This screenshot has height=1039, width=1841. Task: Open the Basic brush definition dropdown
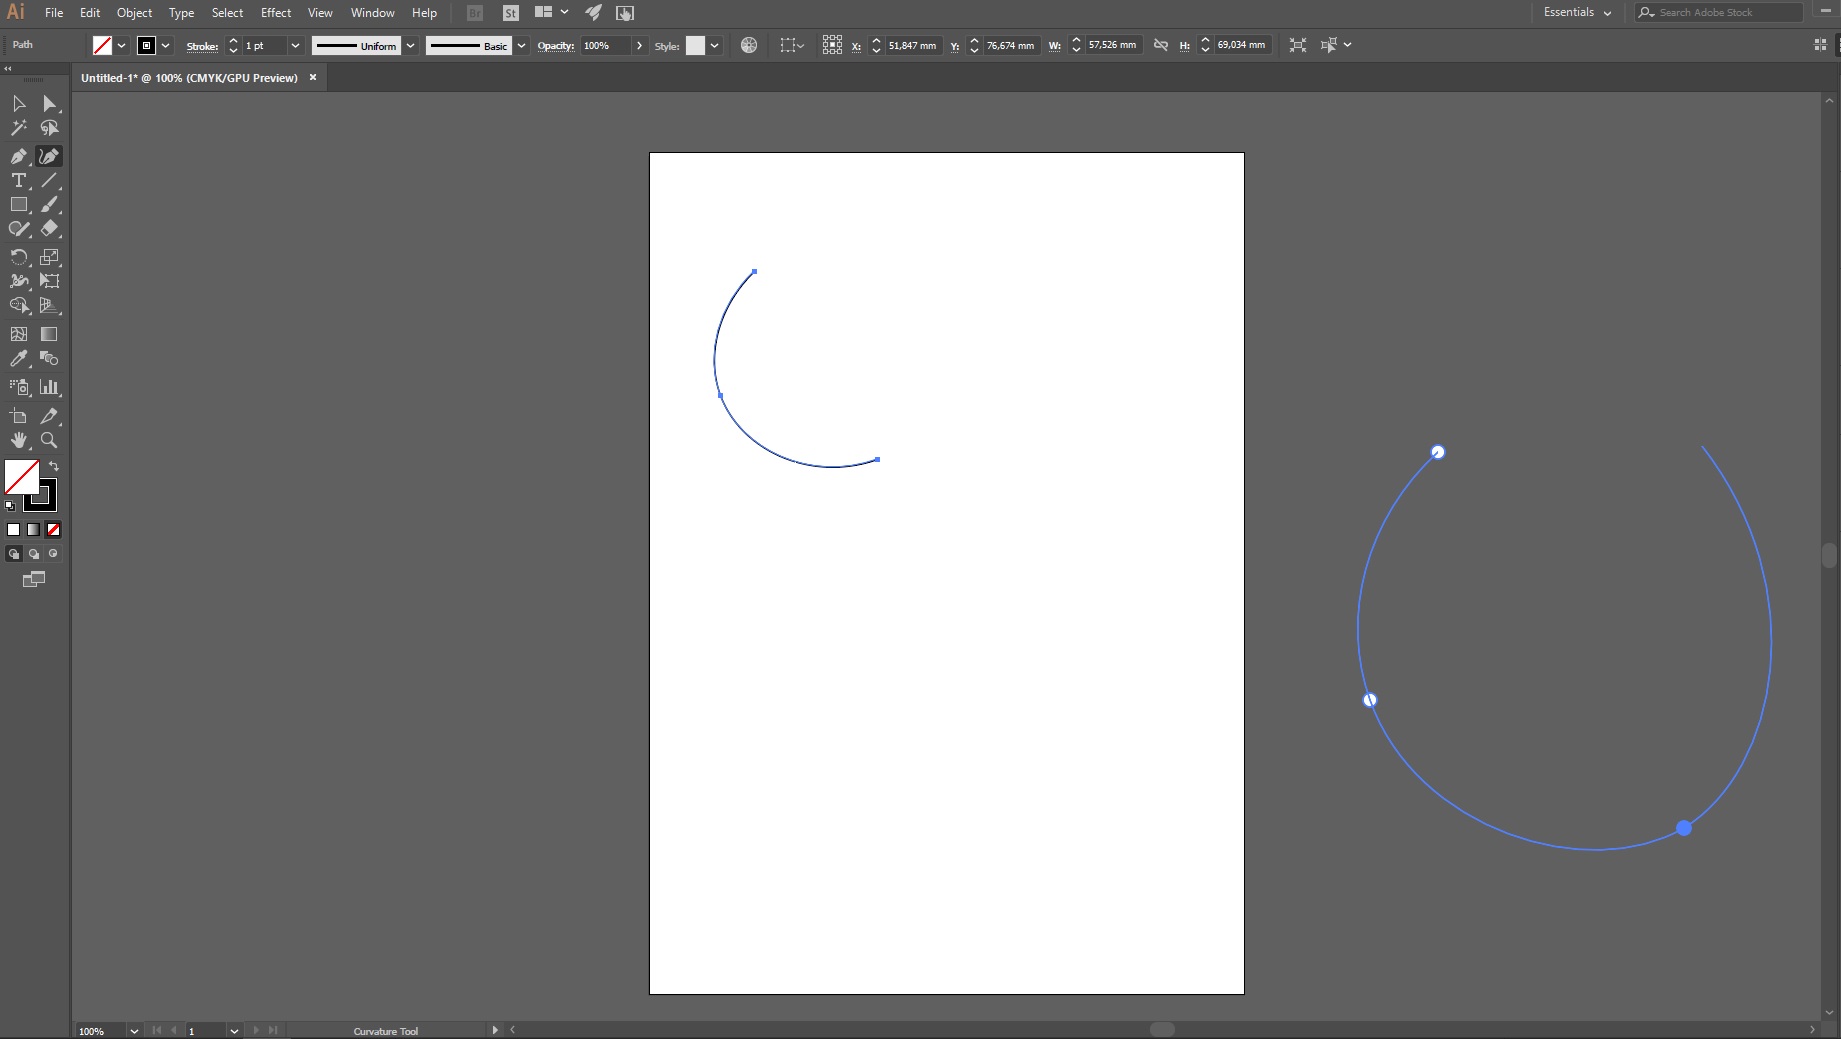(x=521, y=46)
